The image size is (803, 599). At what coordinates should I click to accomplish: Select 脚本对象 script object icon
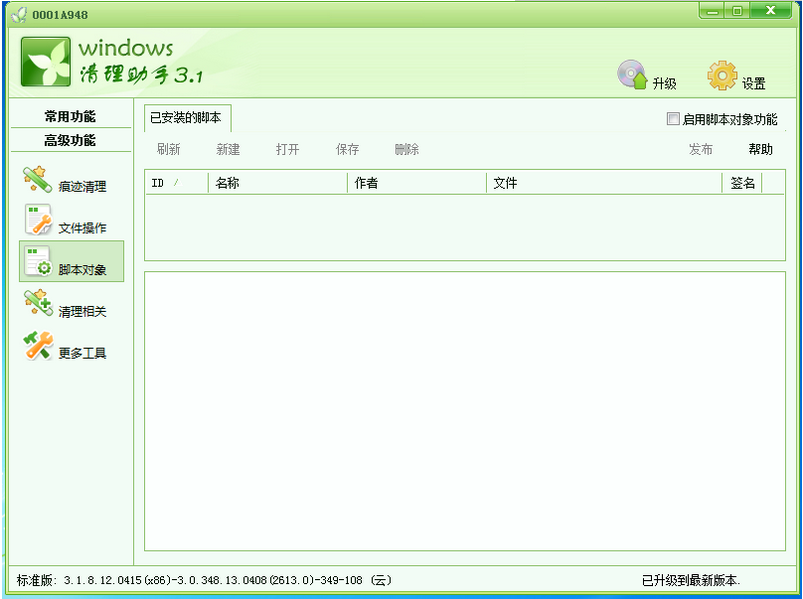(x=38, y=261)
